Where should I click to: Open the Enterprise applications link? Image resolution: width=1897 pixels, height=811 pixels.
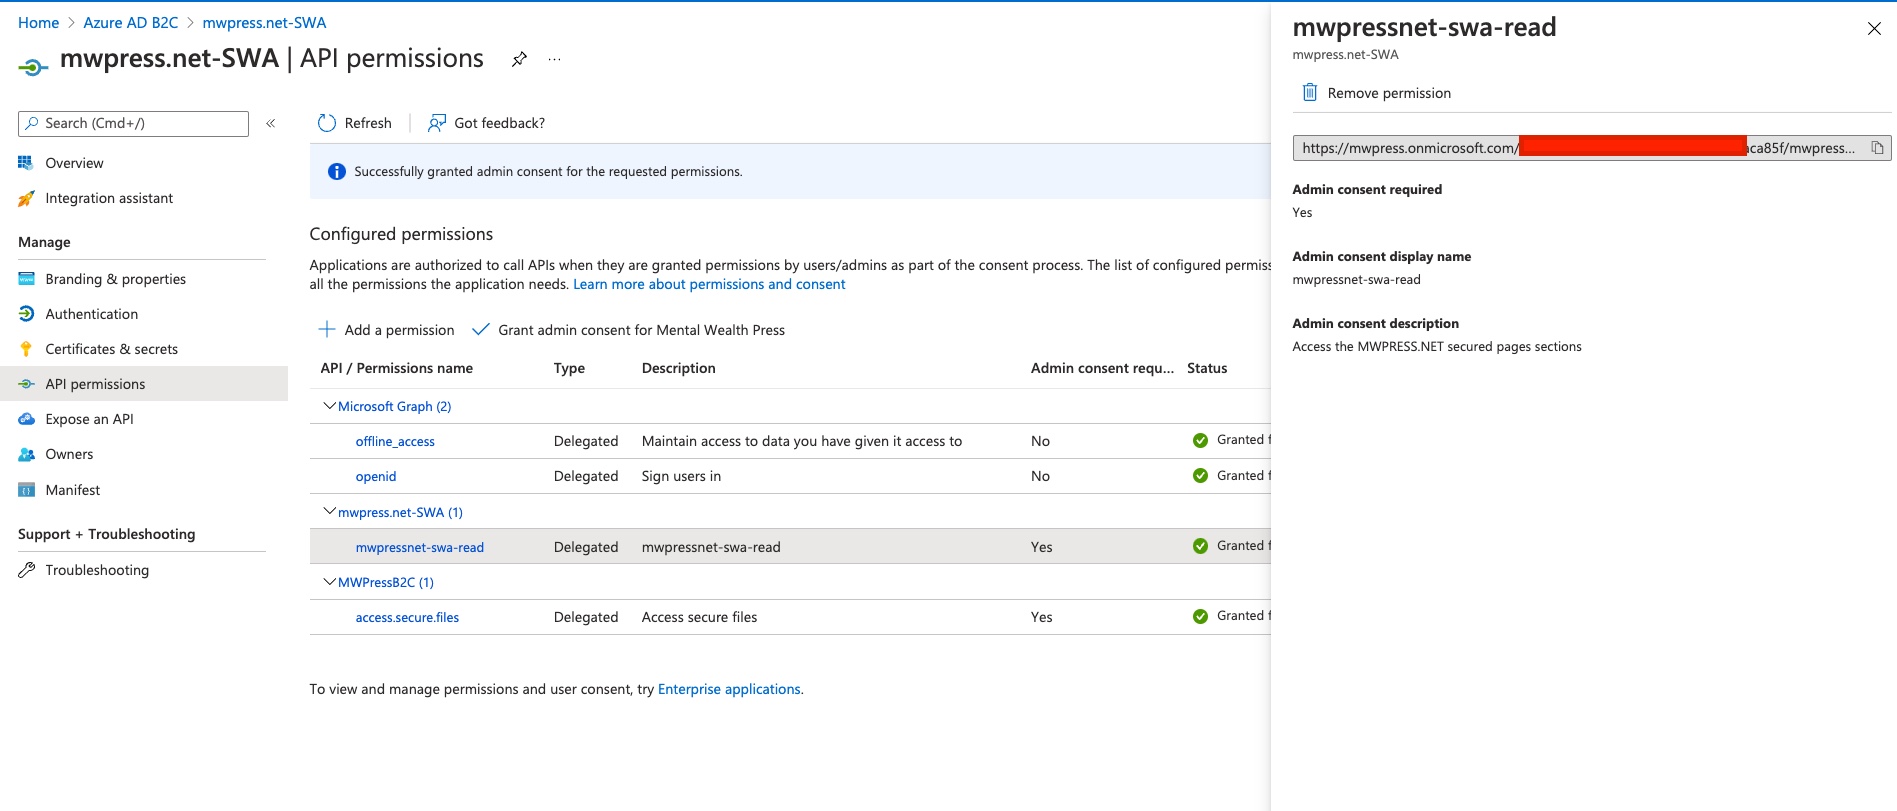729,689
